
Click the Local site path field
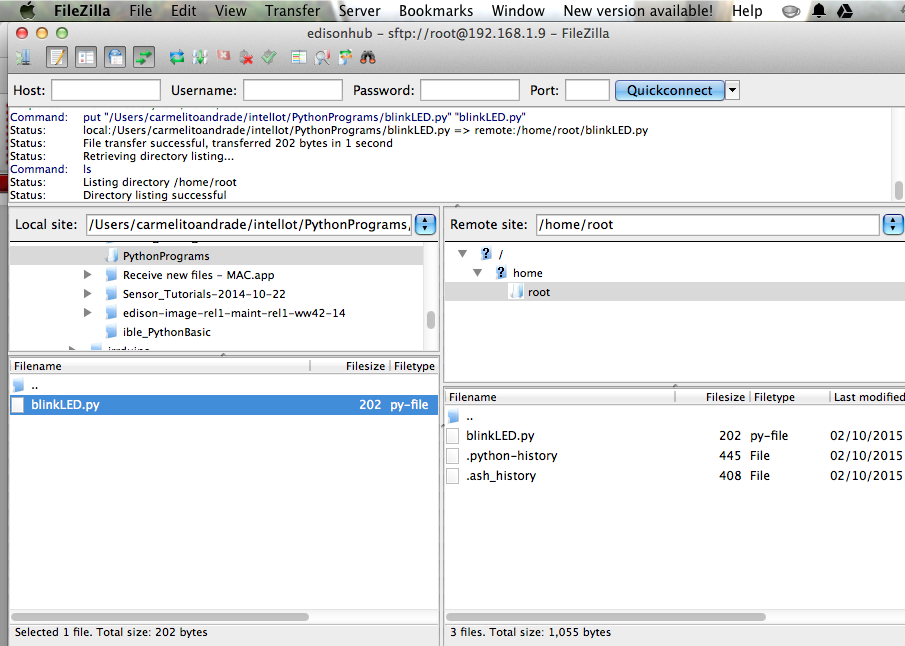[x=249, y=224]
